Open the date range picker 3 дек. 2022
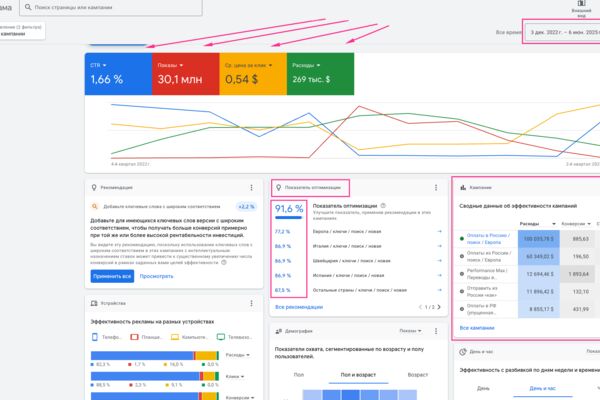This screenshot has width=600, height=400. click(562, 32)
